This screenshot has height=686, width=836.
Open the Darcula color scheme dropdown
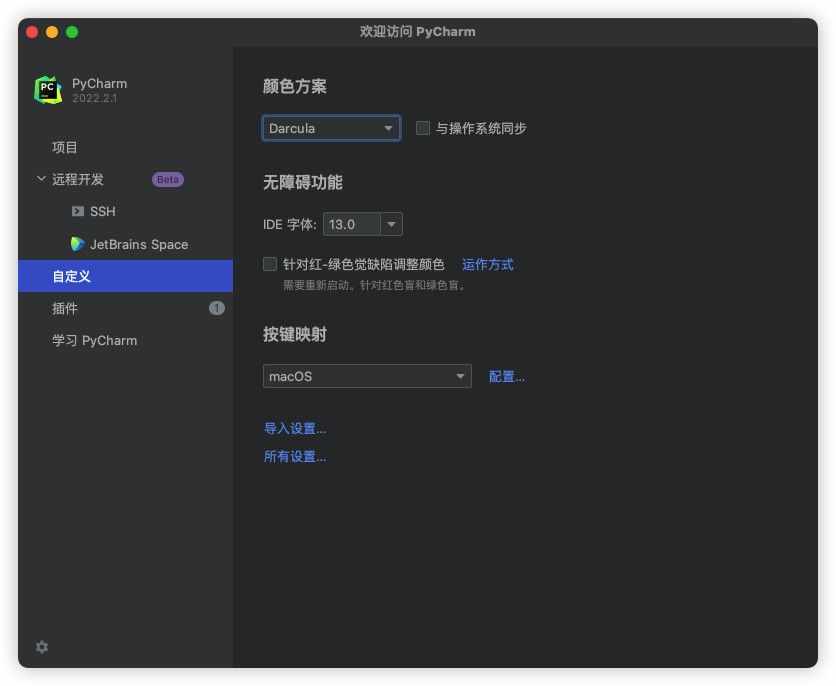(331, 128)
